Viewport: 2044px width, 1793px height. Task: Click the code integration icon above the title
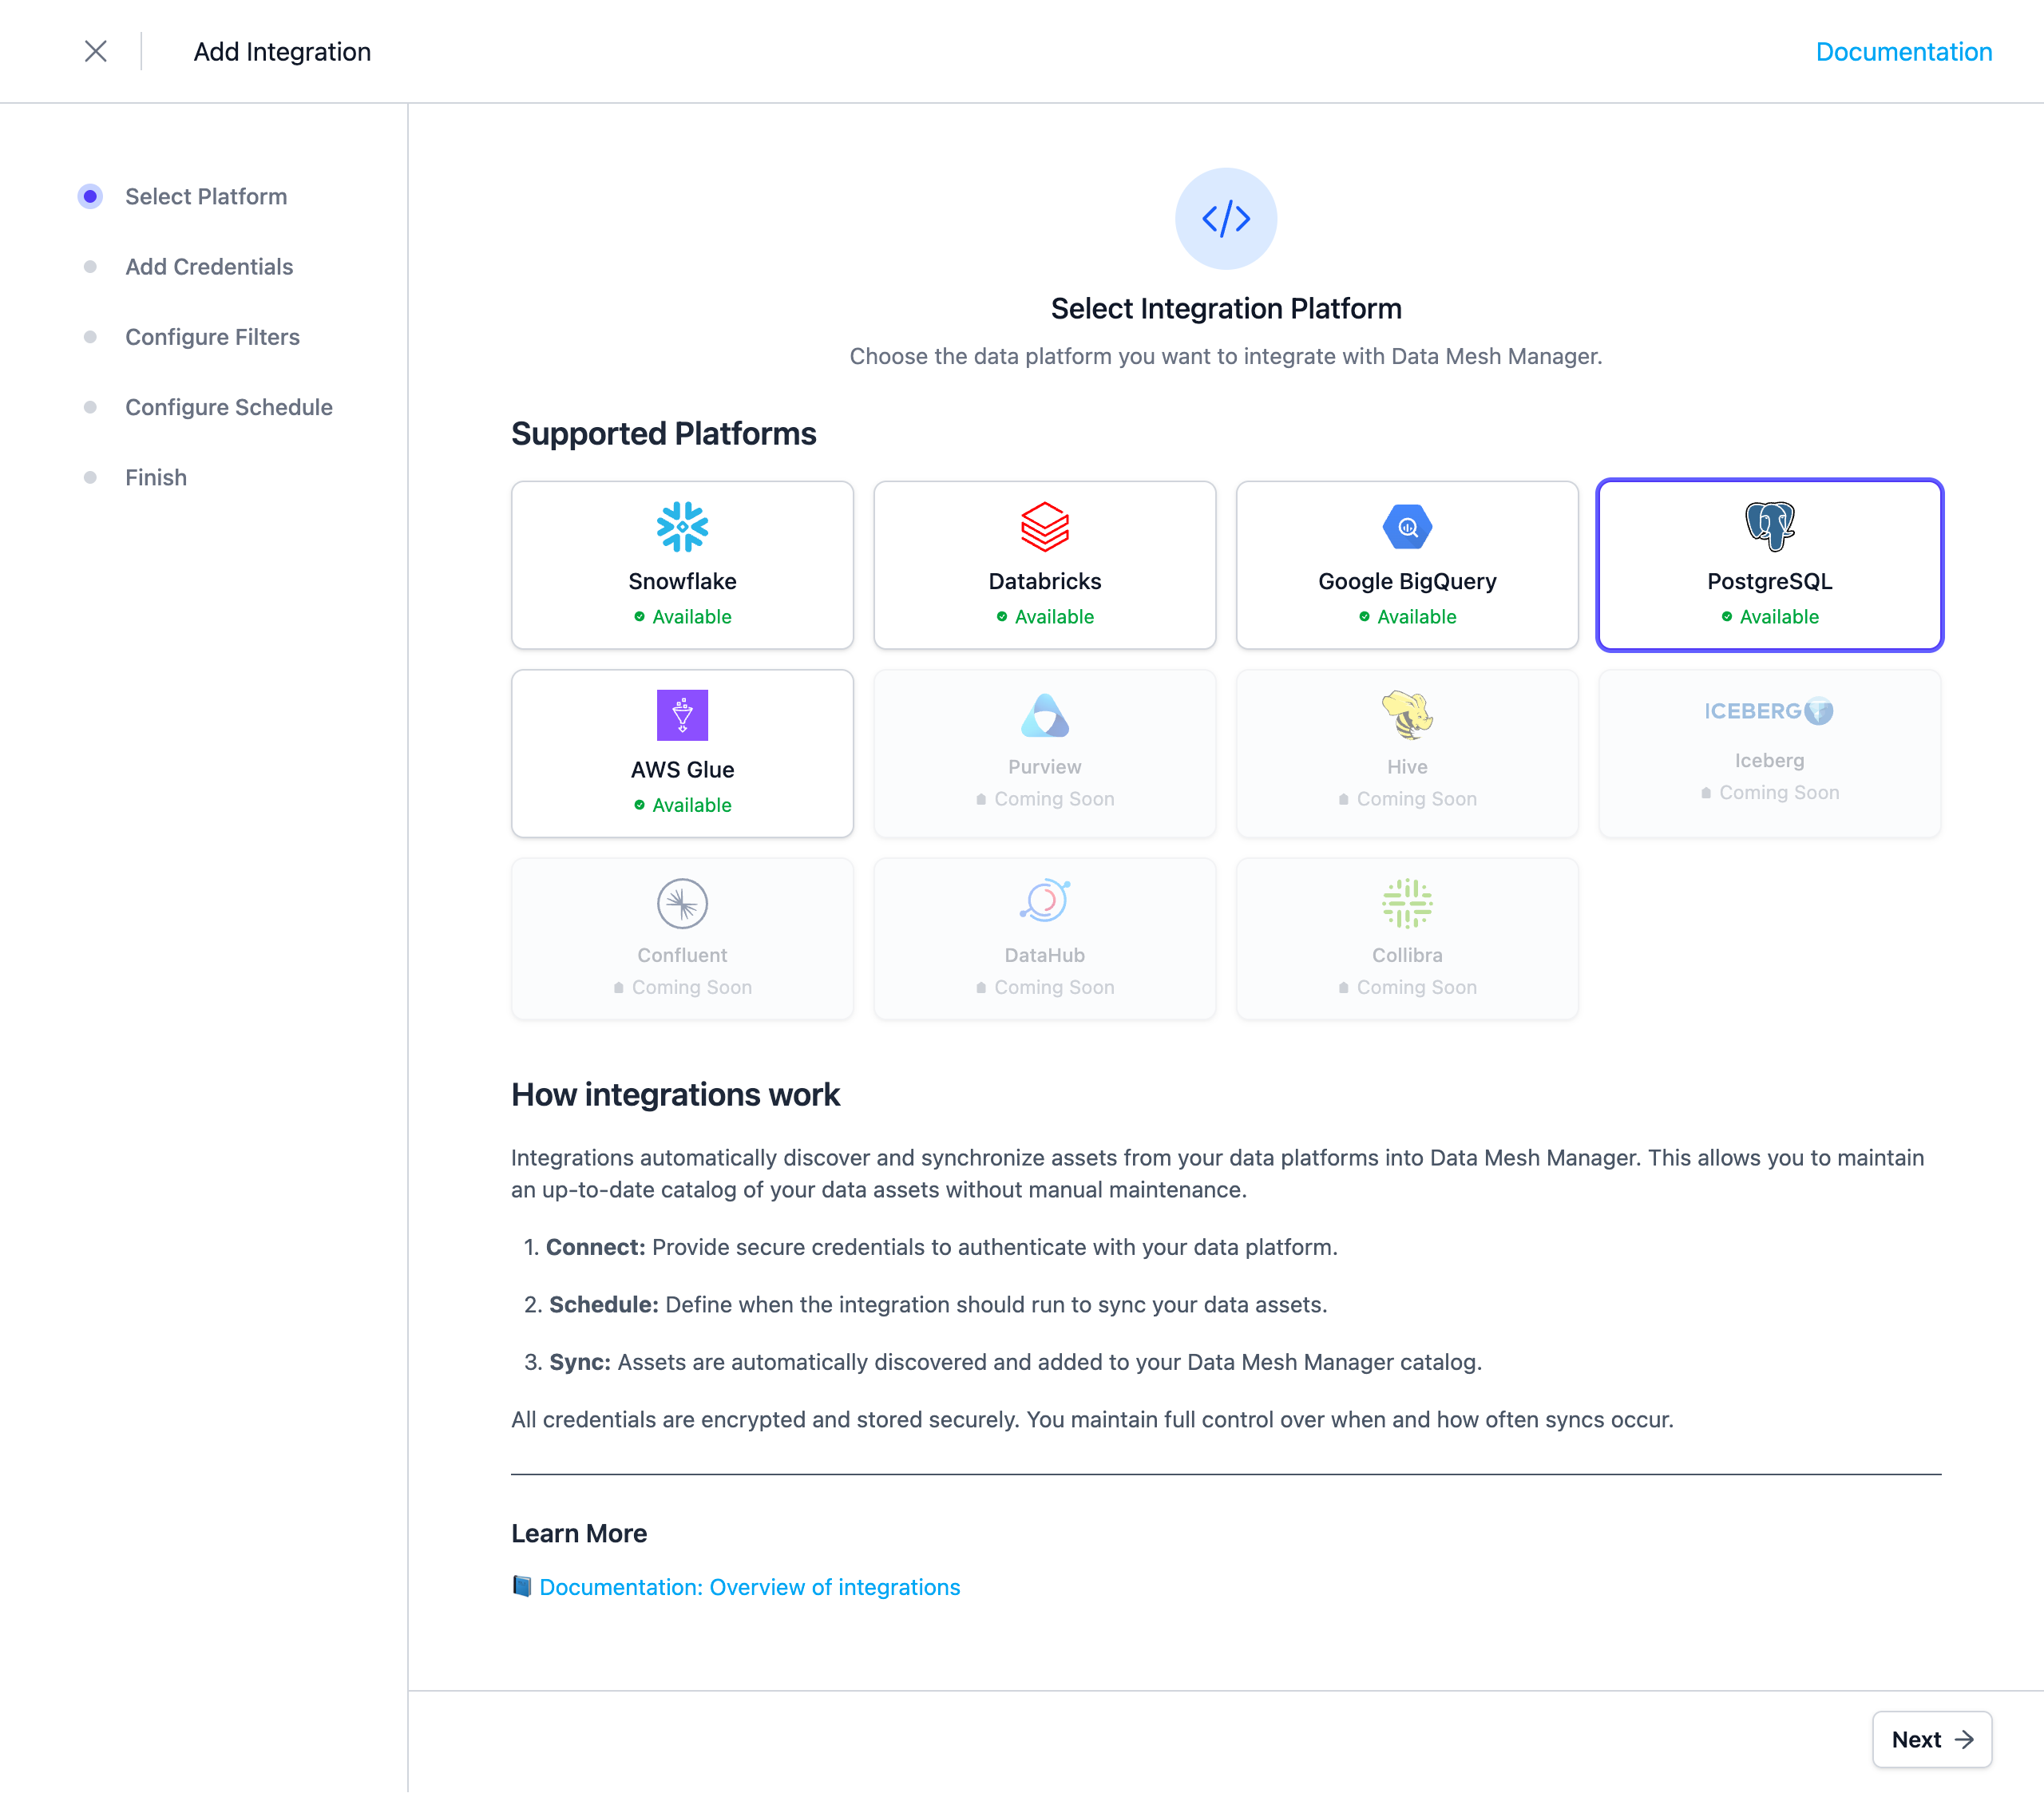(x=1226, y=219)
